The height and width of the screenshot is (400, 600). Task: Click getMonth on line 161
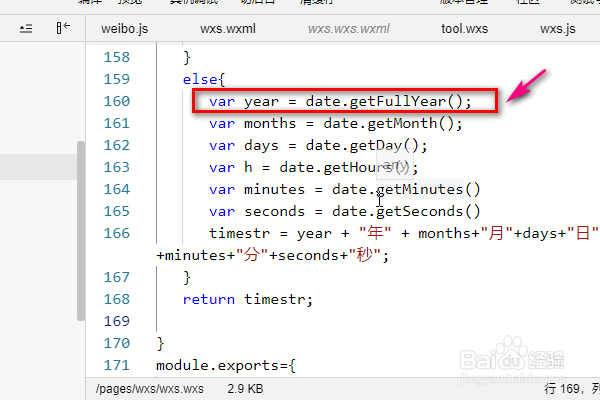[x=402, y=123]
